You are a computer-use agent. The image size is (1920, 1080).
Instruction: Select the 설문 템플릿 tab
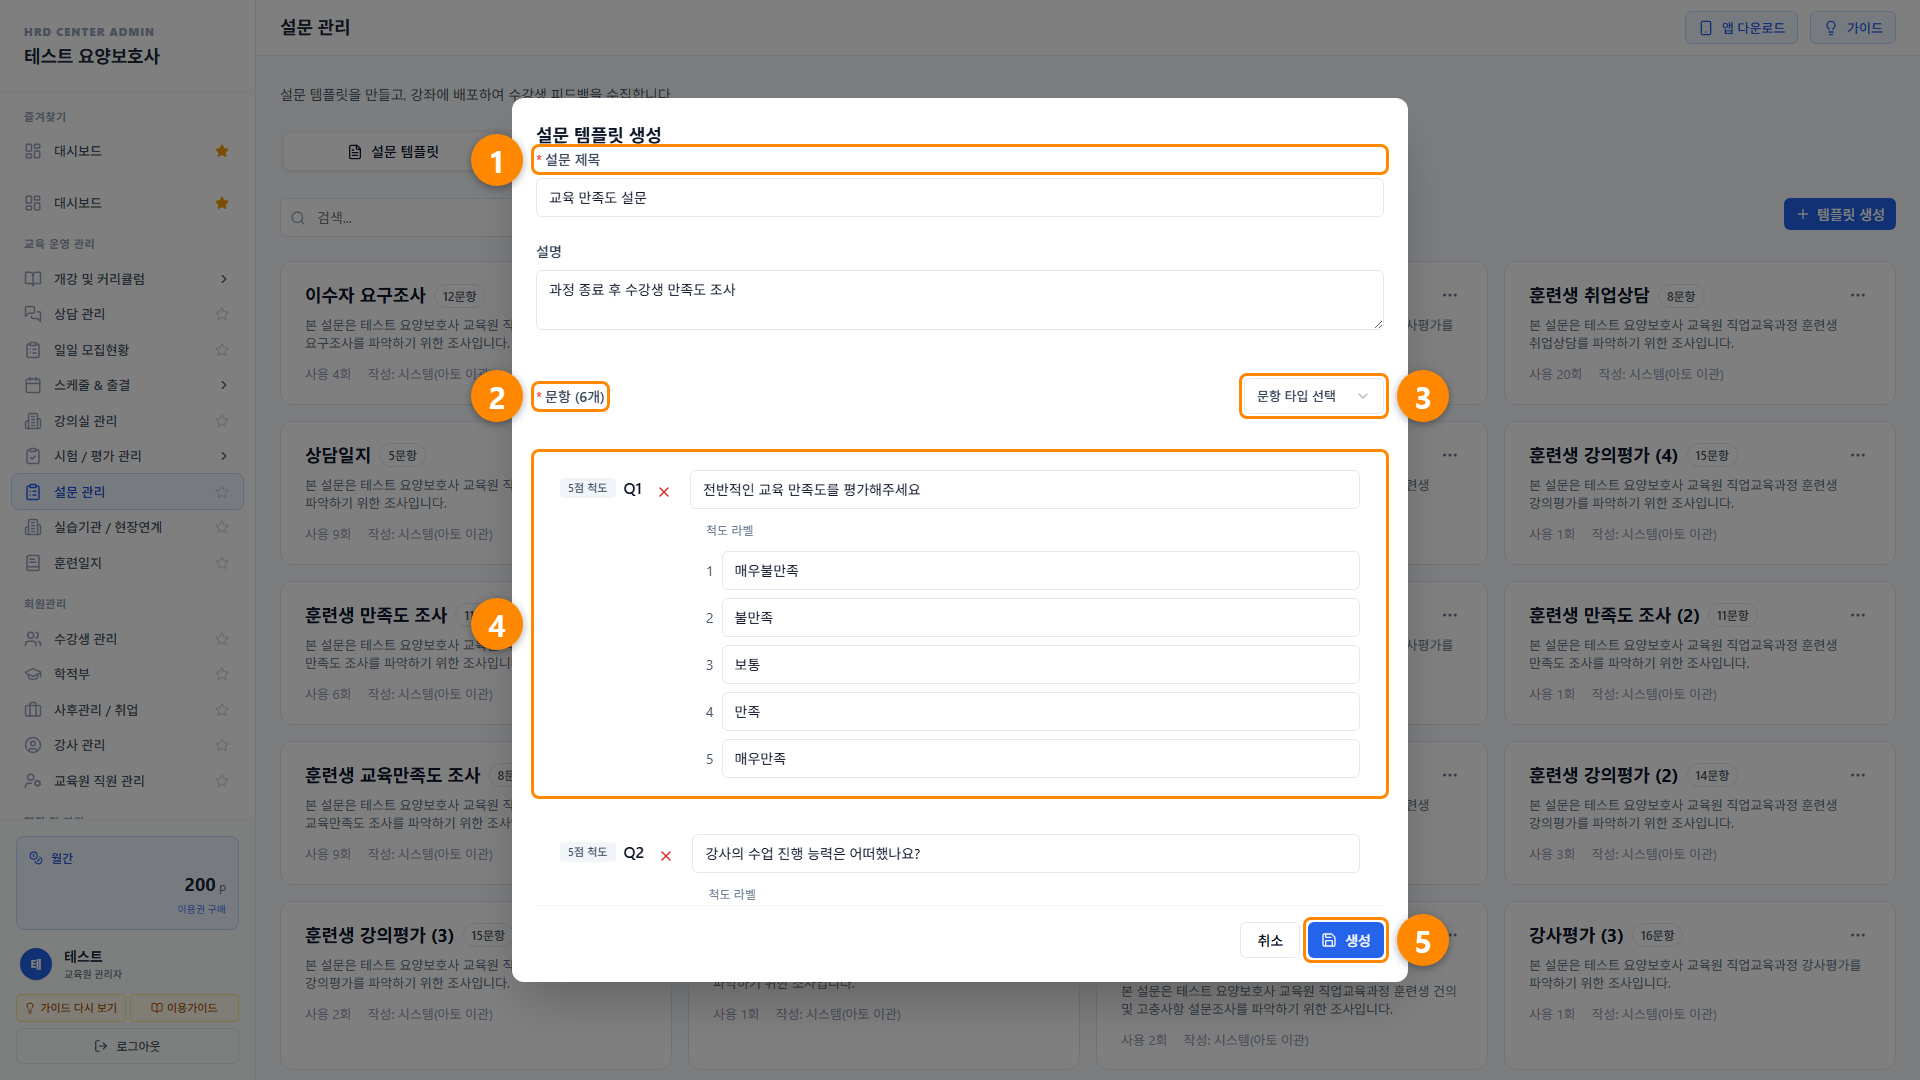pyautogui.click(x=394, y=152)
